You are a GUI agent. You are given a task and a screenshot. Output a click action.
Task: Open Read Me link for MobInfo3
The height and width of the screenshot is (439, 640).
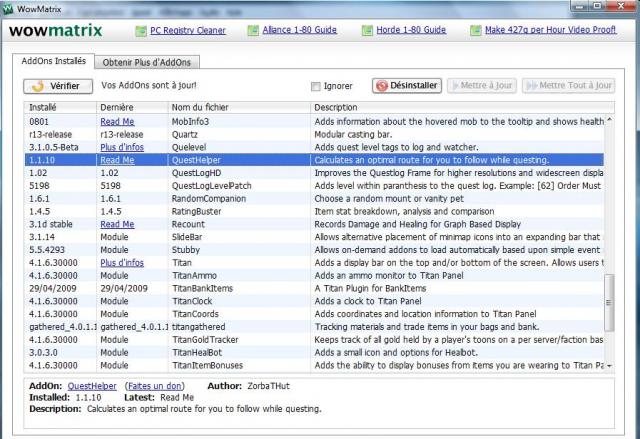(x=118, y=122)
